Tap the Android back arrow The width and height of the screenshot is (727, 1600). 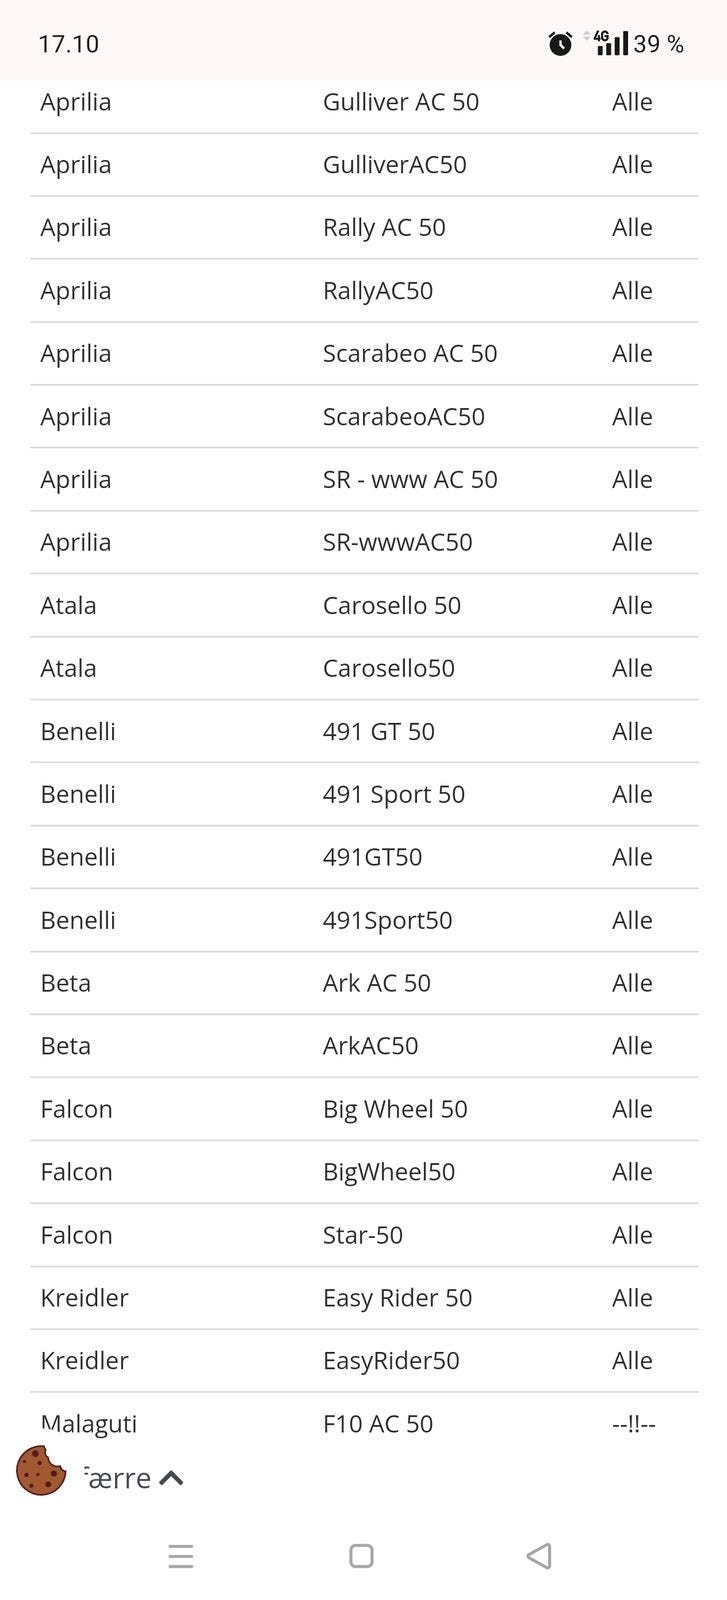click(539, 1556)
